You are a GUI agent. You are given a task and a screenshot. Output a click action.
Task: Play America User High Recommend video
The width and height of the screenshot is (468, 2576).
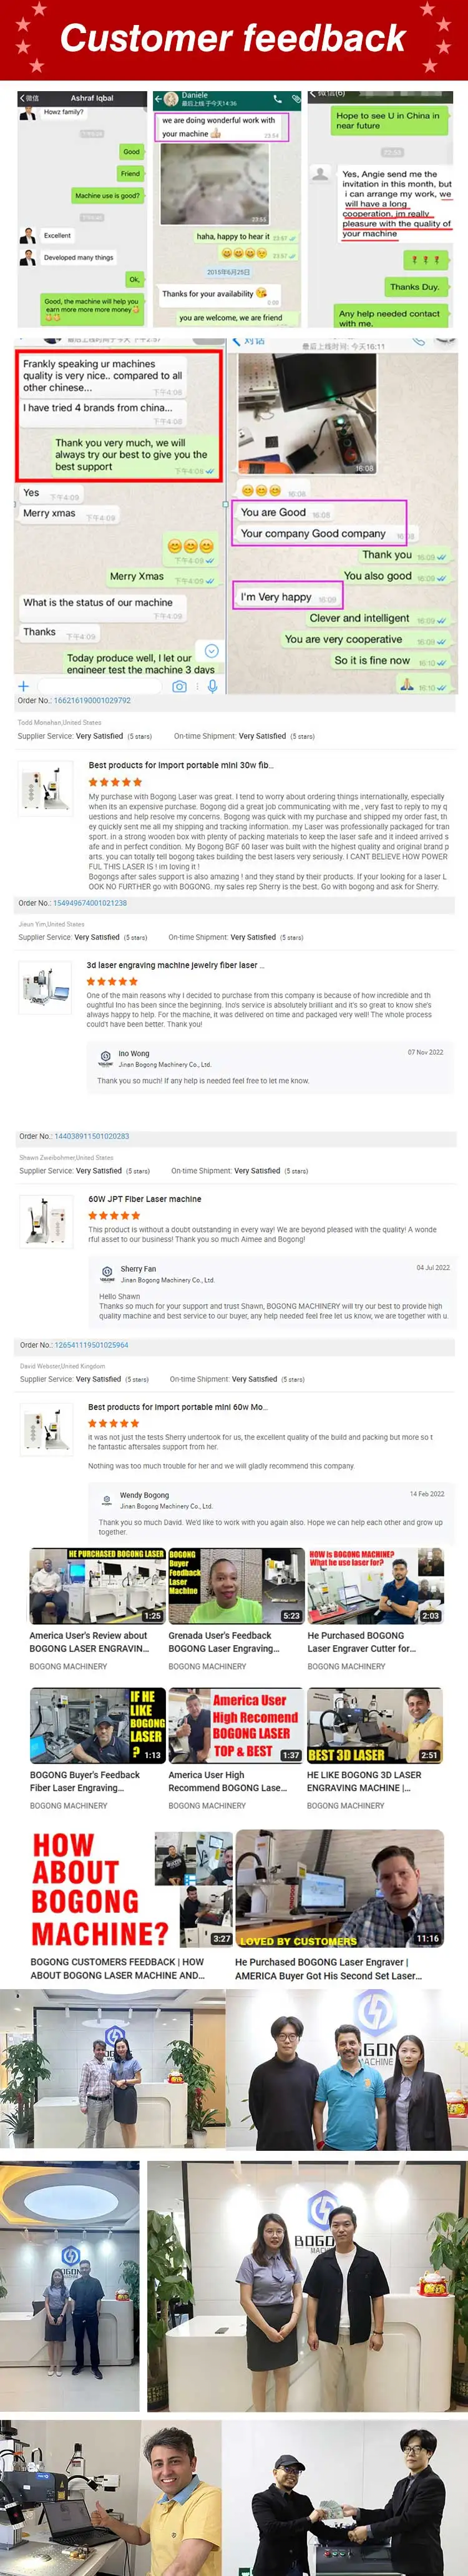(x=236, y=1726)
